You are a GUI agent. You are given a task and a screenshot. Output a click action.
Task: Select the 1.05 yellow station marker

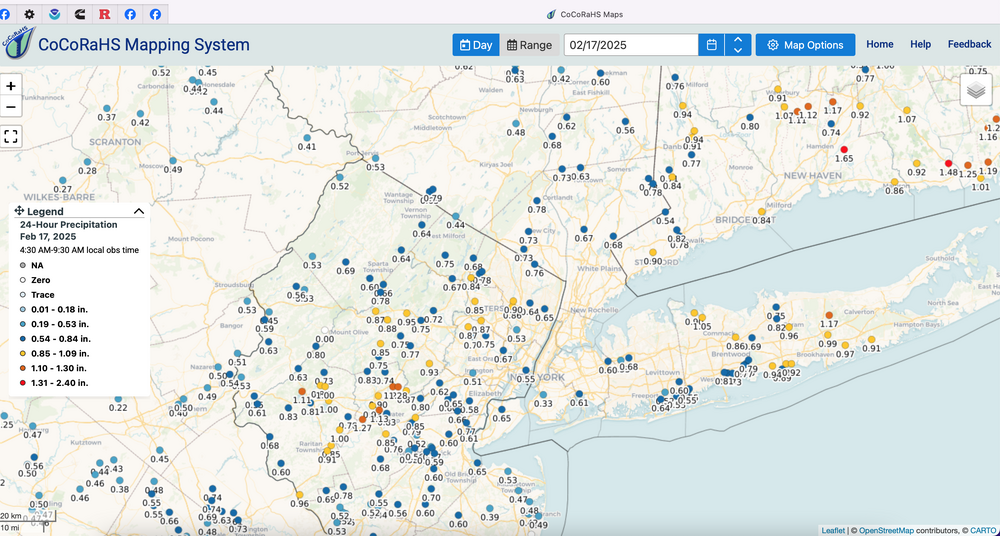pos(702,318)
